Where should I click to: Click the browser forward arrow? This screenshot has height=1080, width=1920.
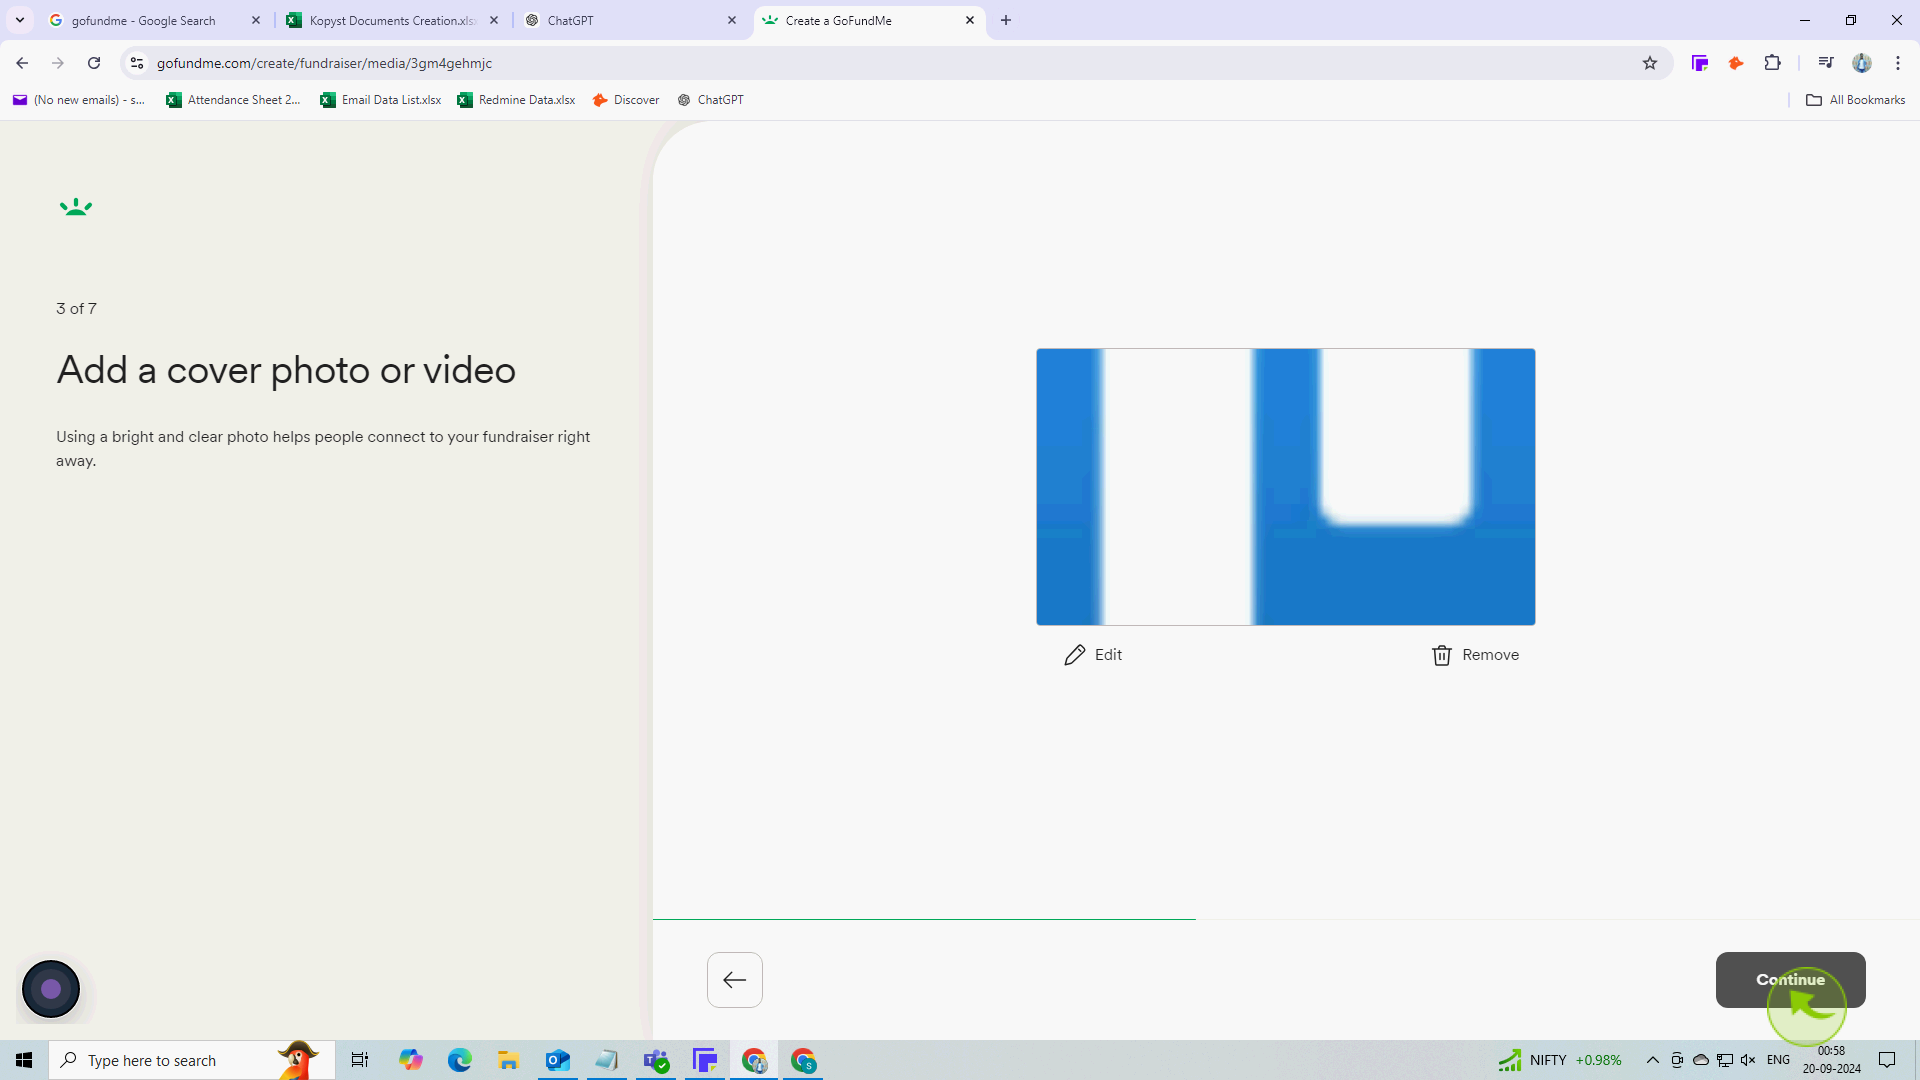point(58,63)
